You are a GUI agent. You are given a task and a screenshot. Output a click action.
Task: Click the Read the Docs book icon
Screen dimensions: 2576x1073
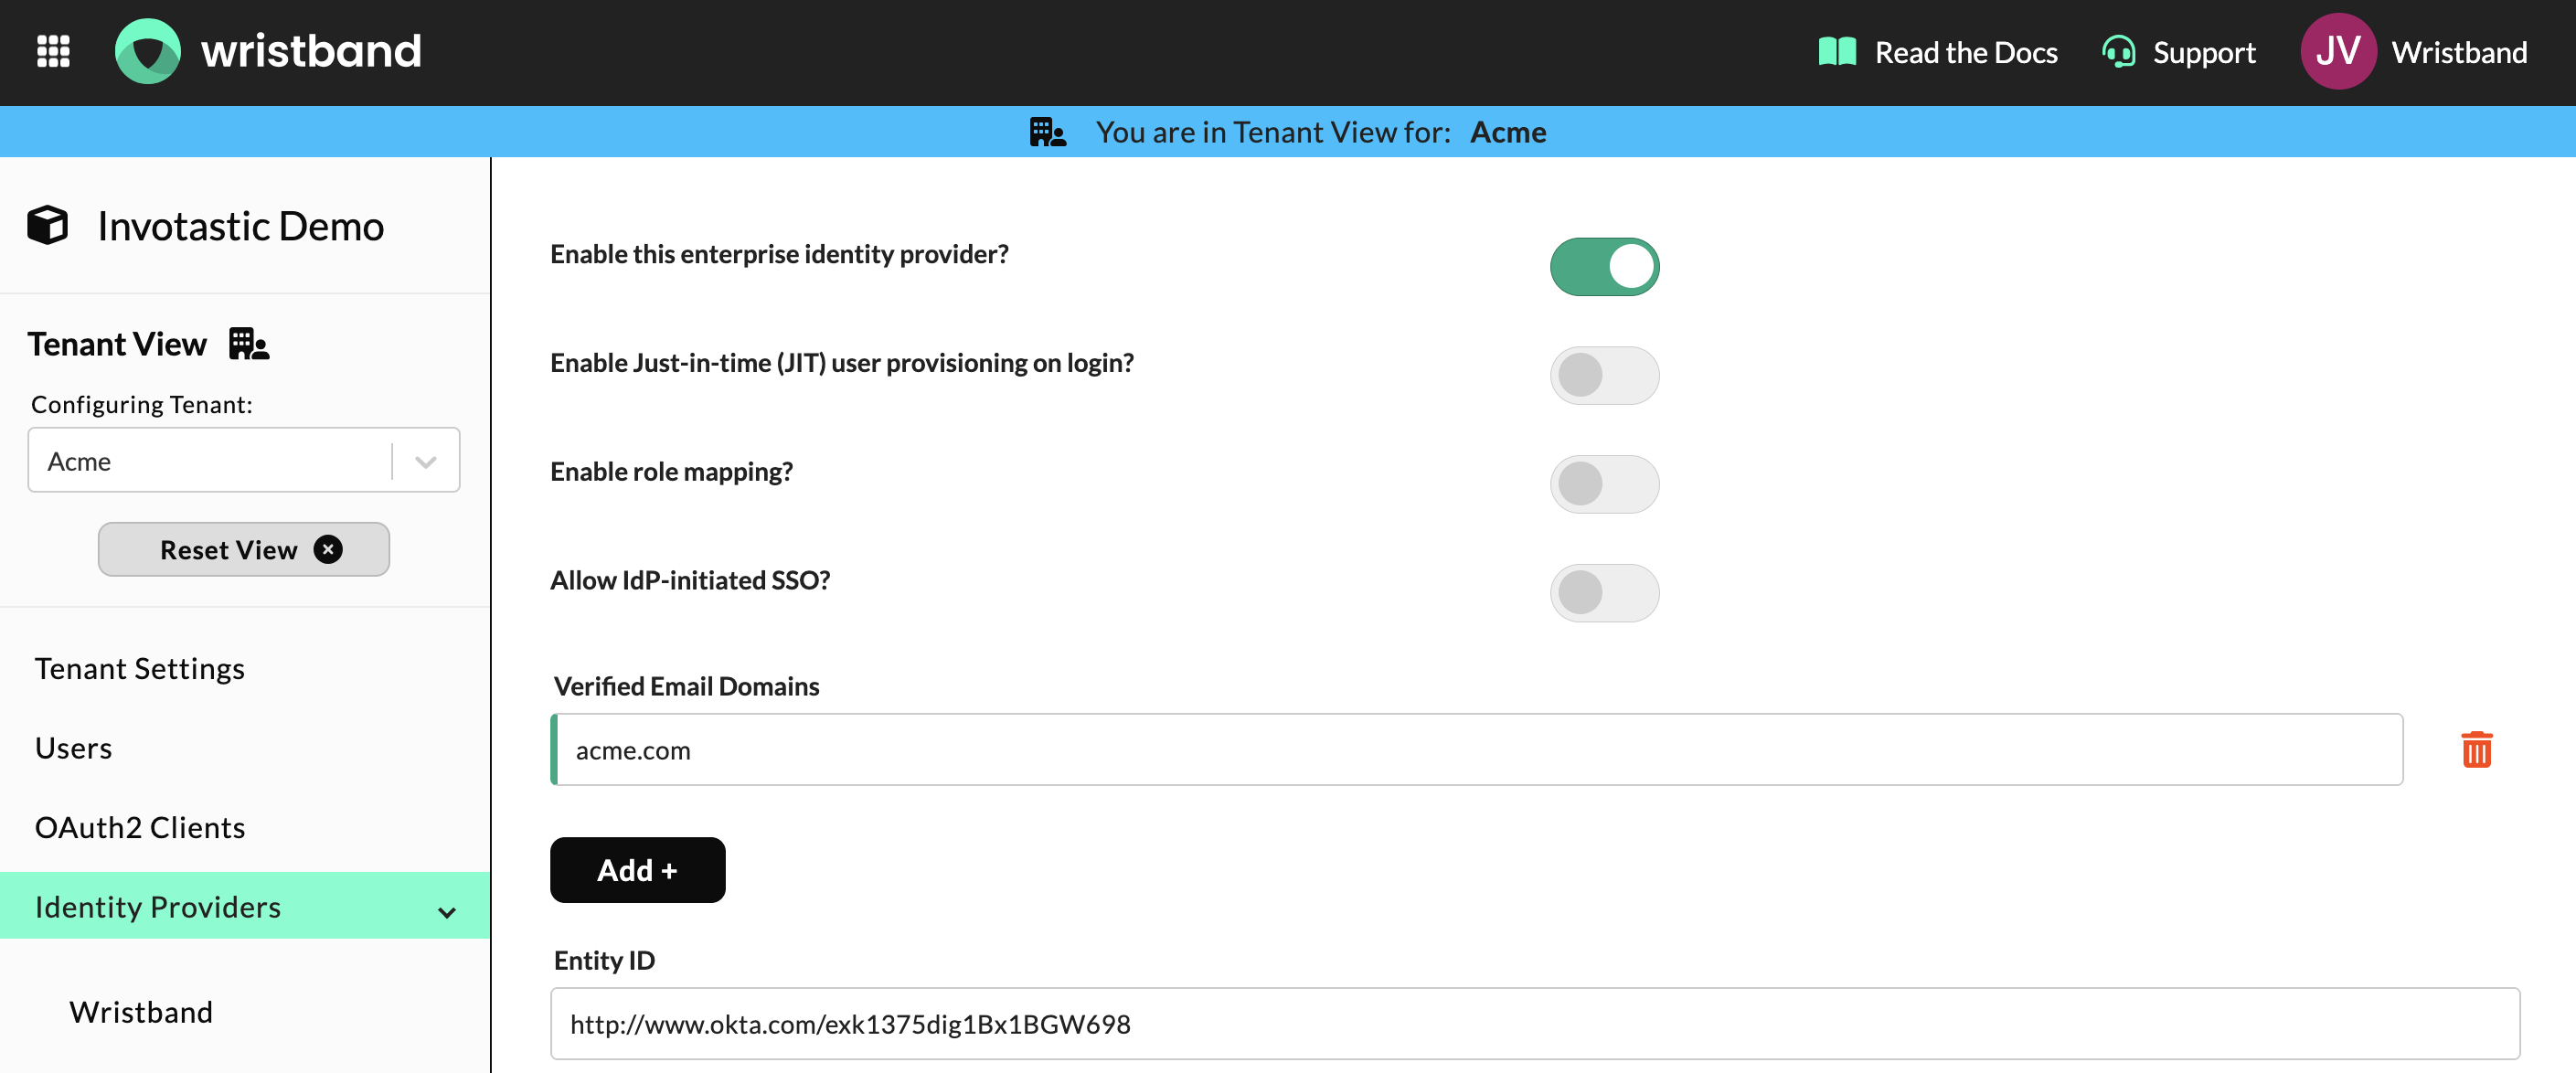(1837, 52)
